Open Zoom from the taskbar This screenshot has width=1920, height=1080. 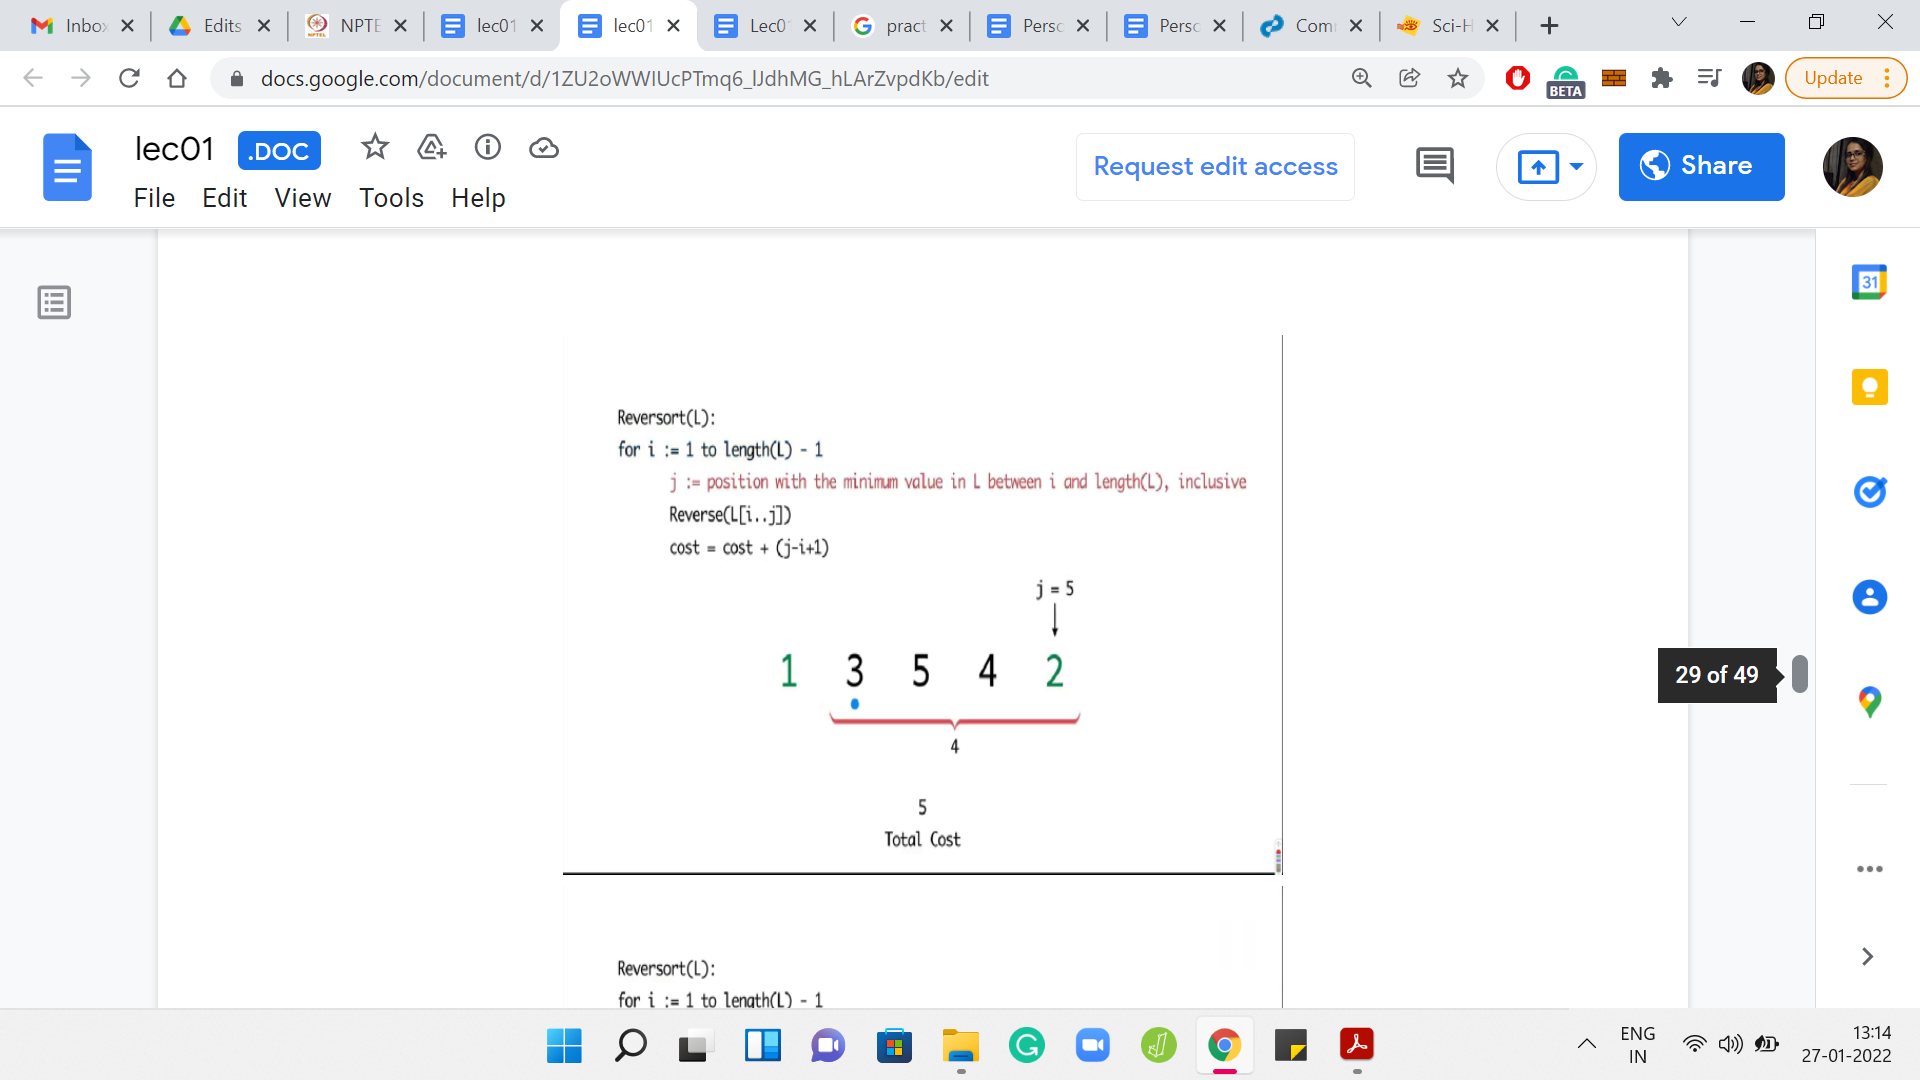coord(1092,1046)
